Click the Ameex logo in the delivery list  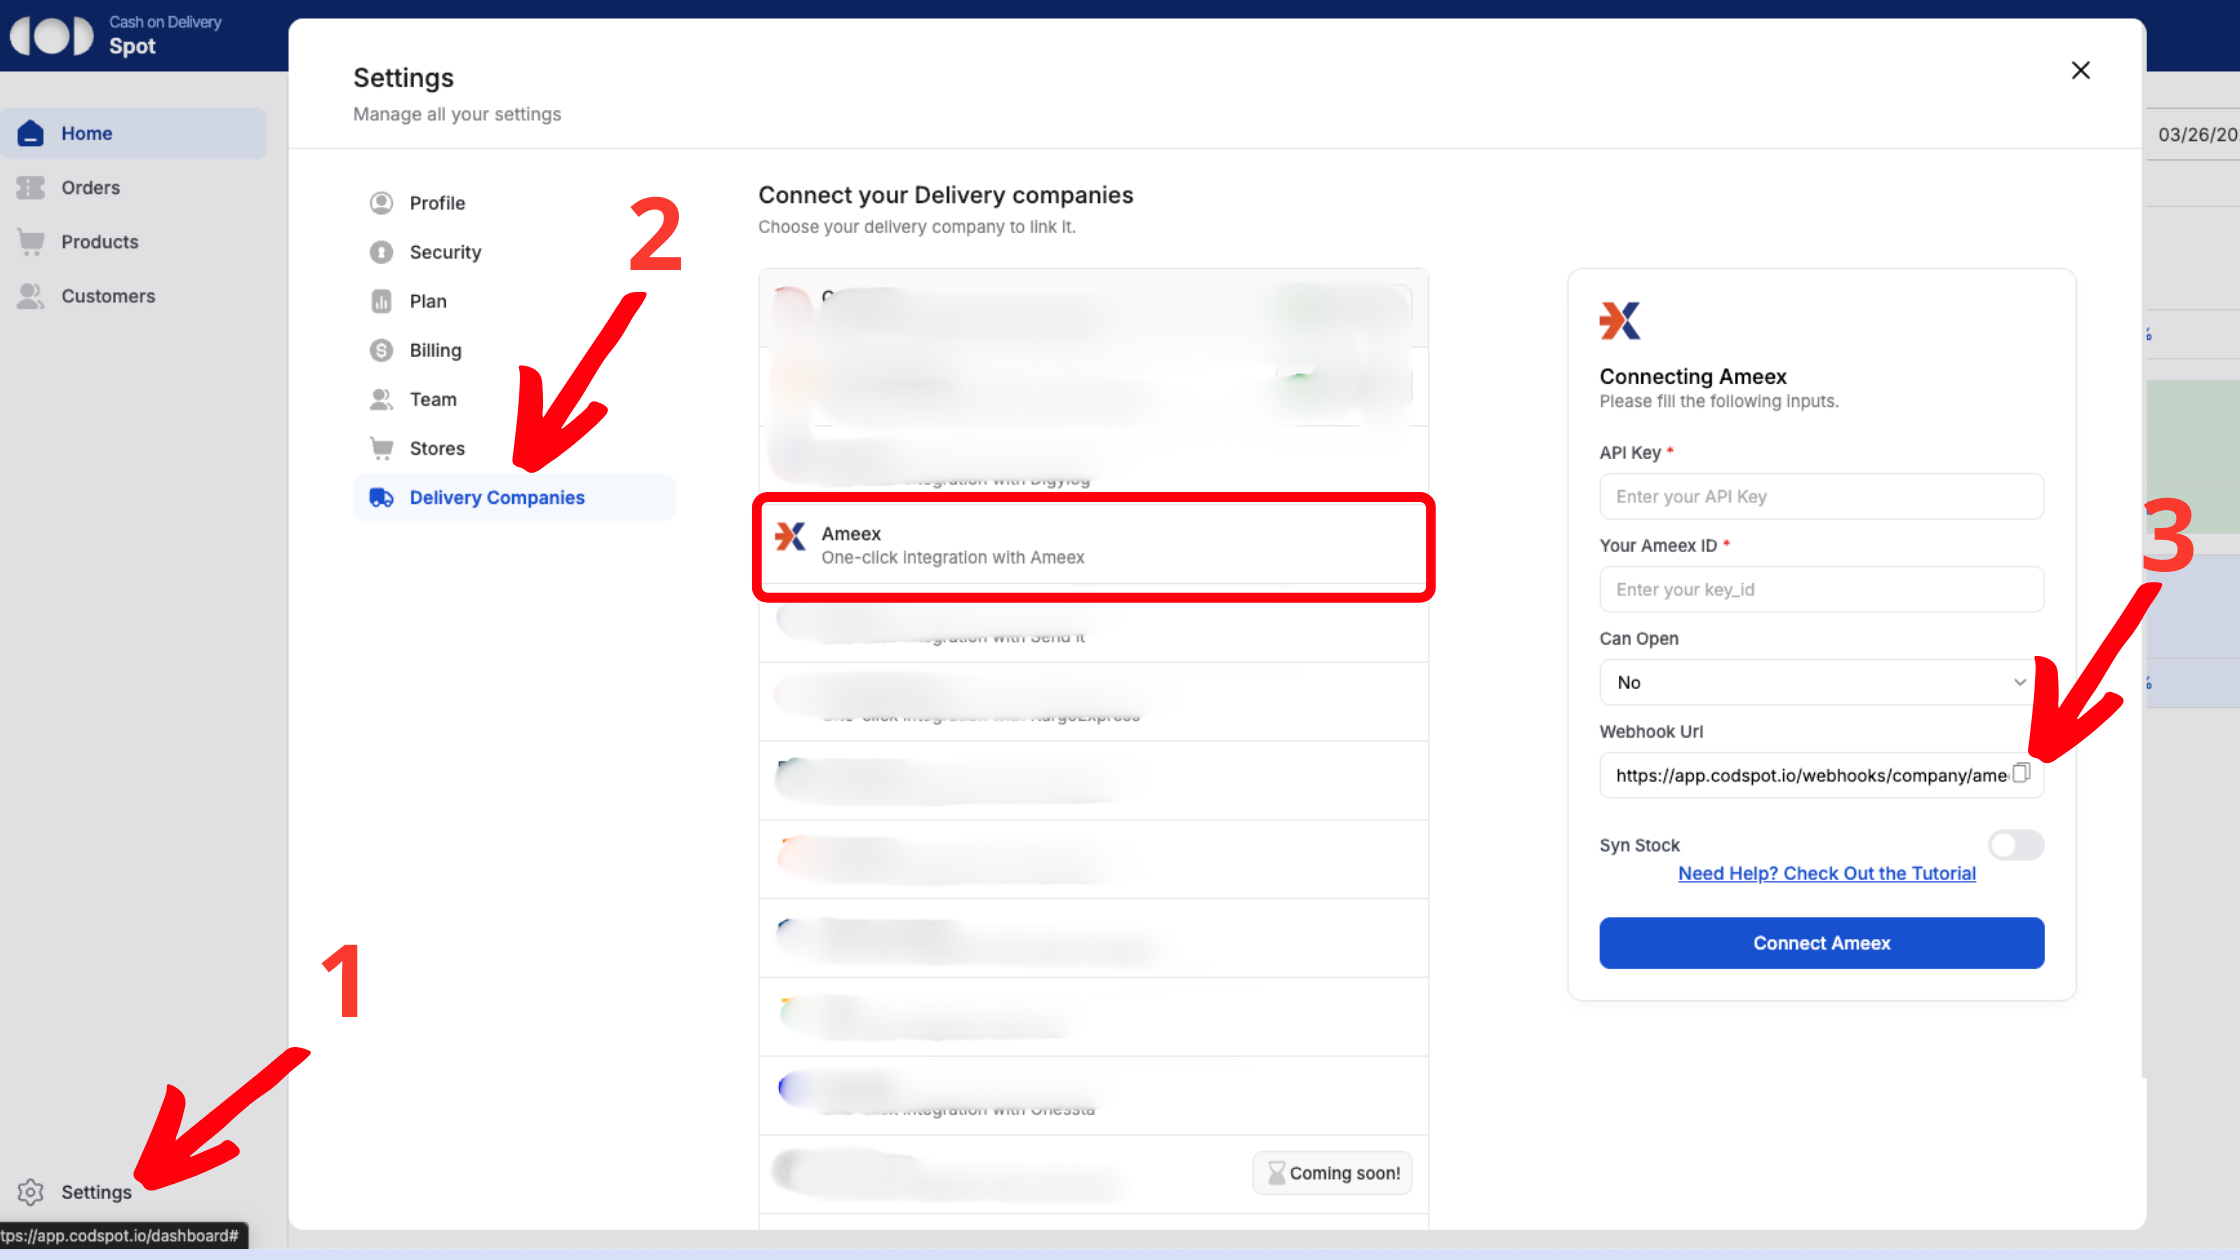(x=791, y=537)
